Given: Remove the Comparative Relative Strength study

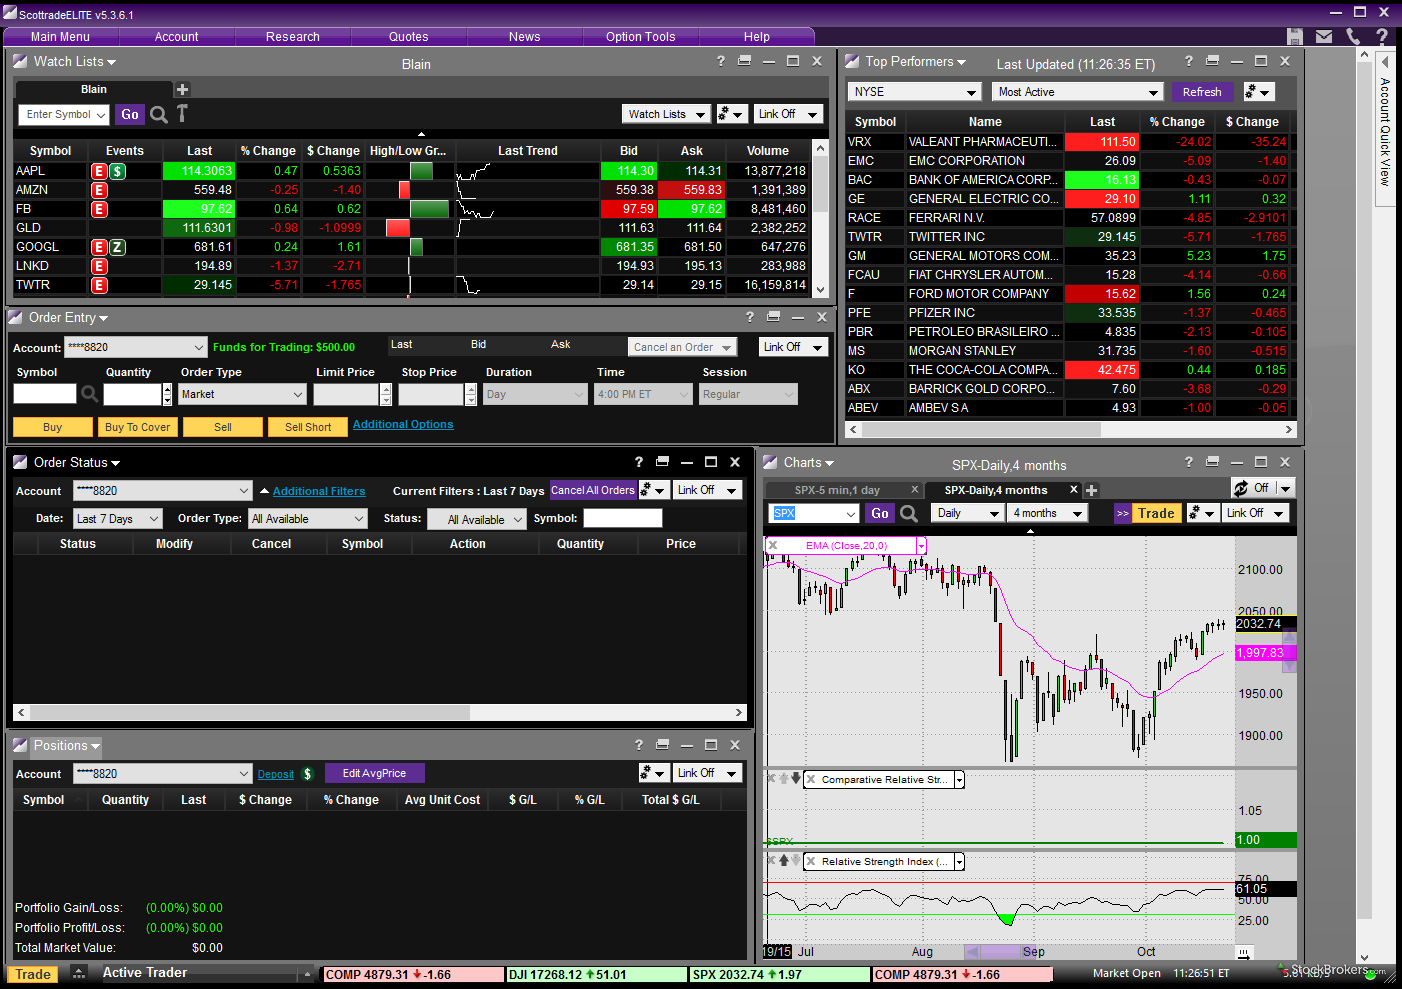Looking at the screenshot, I should (x=811, y=779).
